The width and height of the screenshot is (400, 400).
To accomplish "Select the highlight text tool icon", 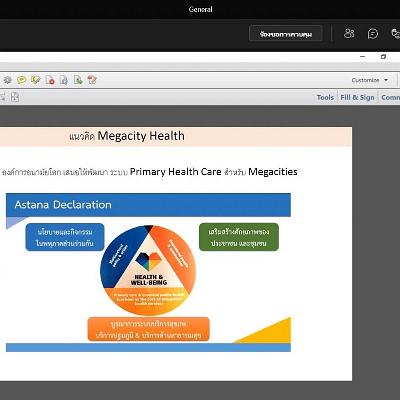I will pyautogui.click(x=36, y=80).
